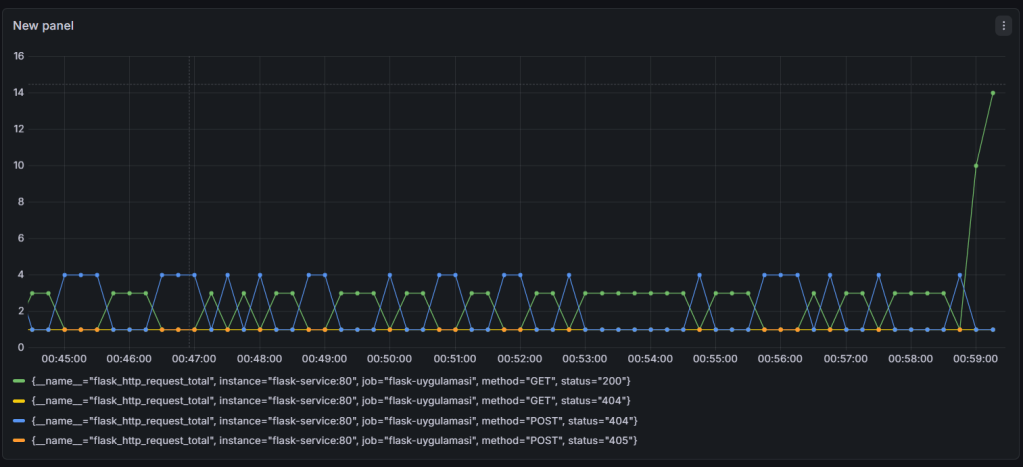
Task: Isolate the GET status 200 legend series
Action: (330, 381)
